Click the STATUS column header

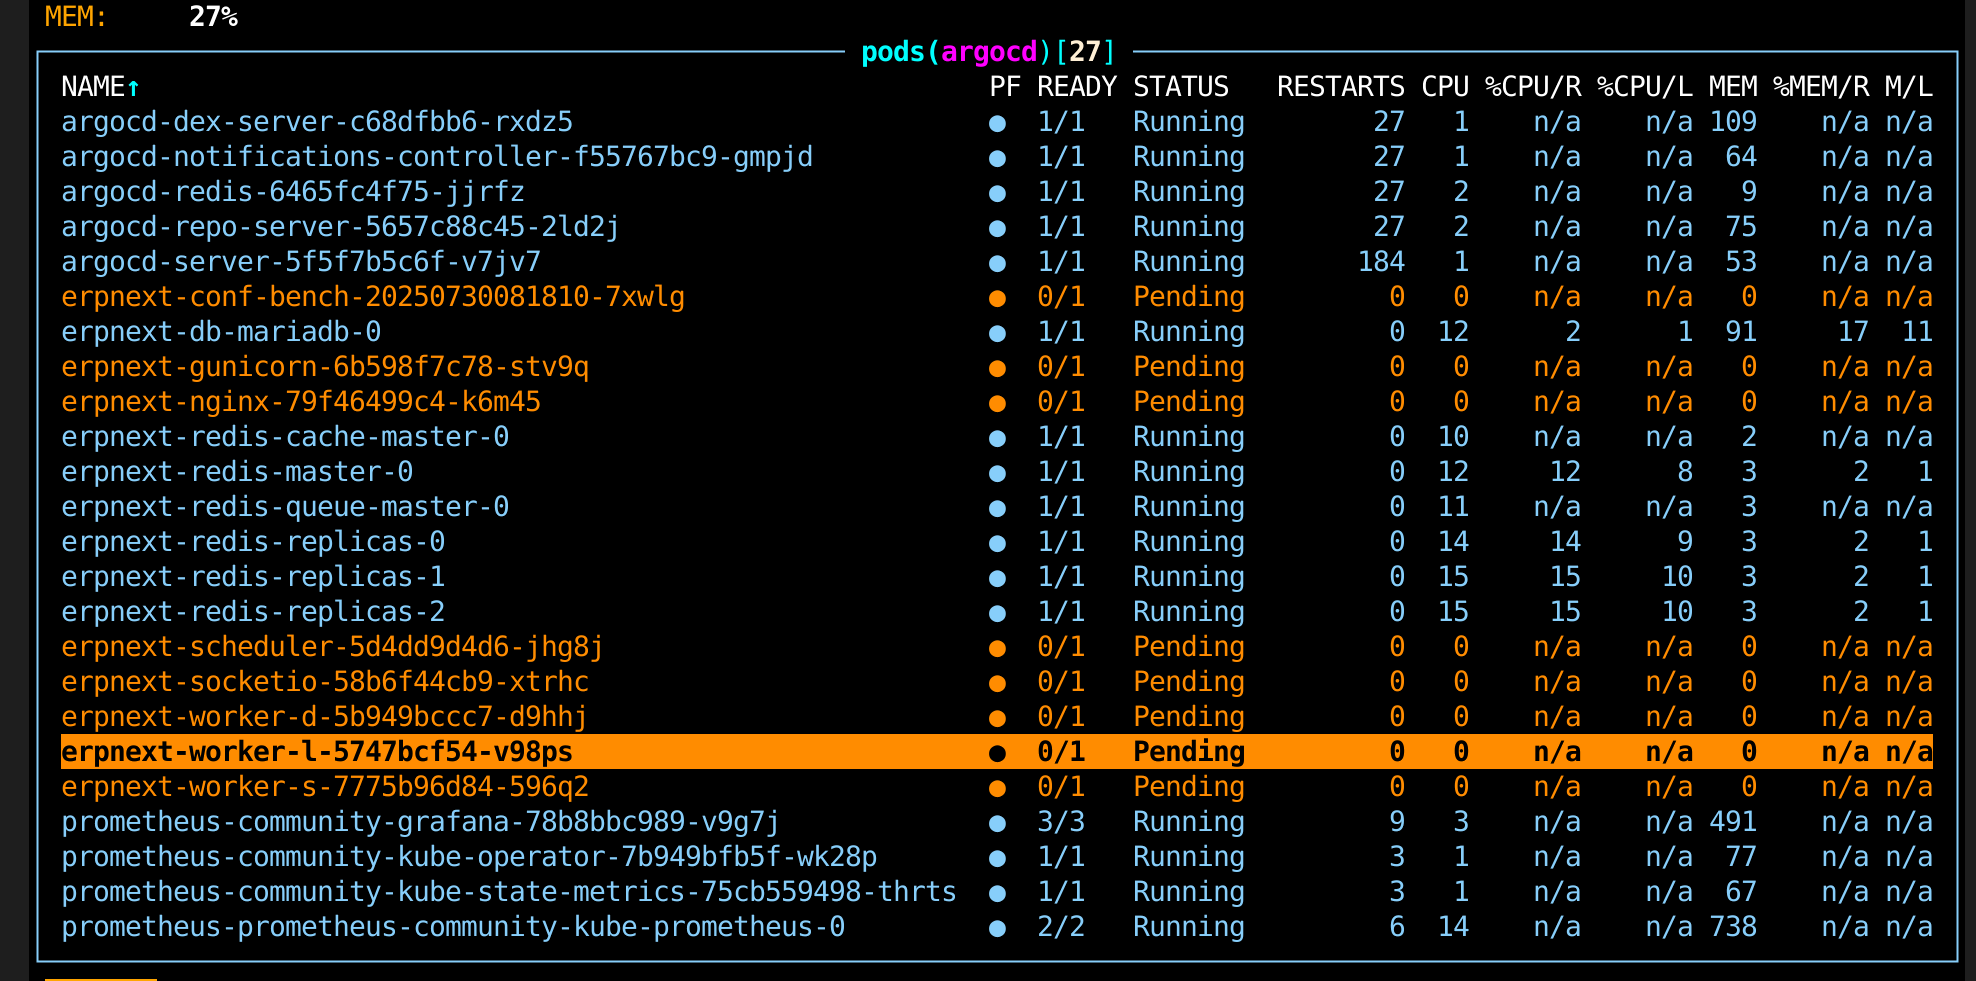pos(1181,87)
